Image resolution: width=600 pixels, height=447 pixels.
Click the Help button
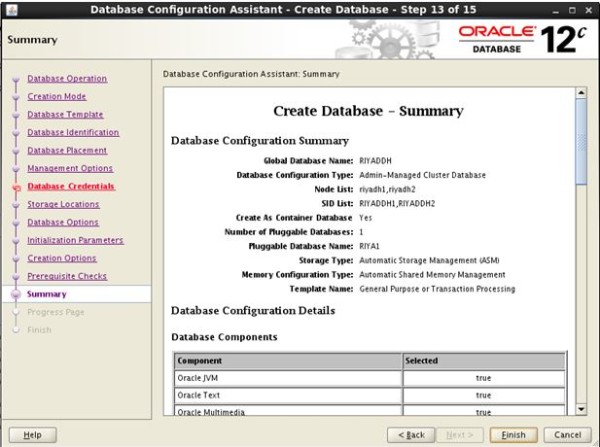click(x=33, y=435)
